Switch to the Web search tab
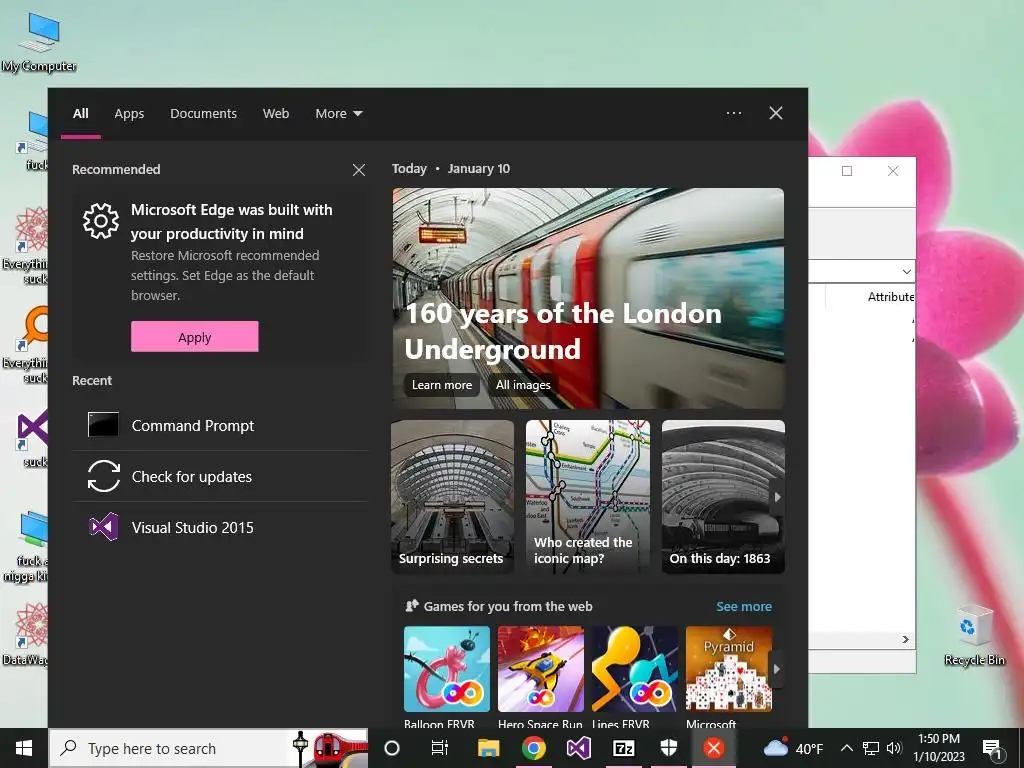1024x768 pixels. tap(276, 114)
